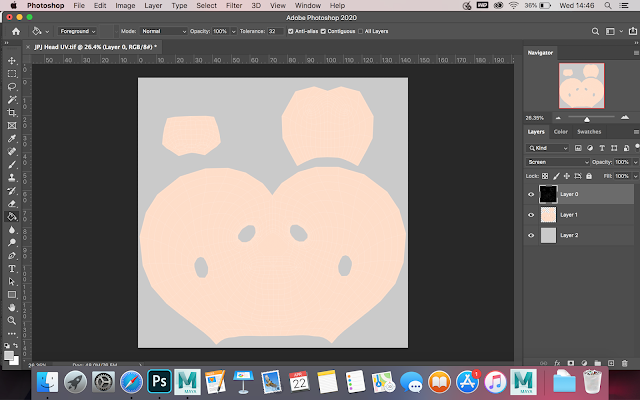Open the Image menu

pos(125,6)
